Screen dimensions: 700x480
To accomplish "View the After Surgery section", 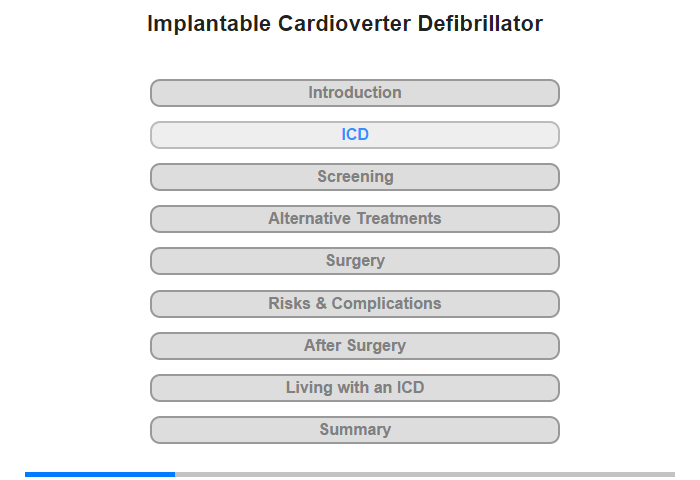I will point(355,346).
